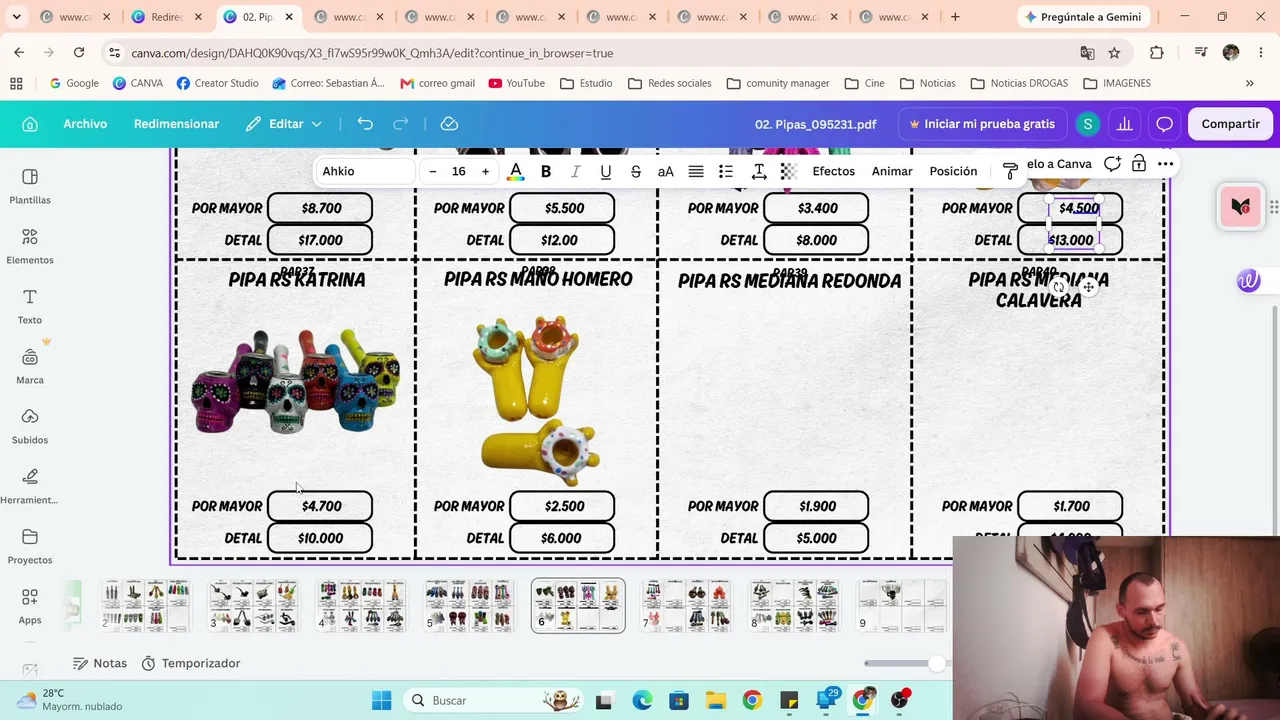
Task: Open the Animar animation panel
Action: (x=892, y=172)
